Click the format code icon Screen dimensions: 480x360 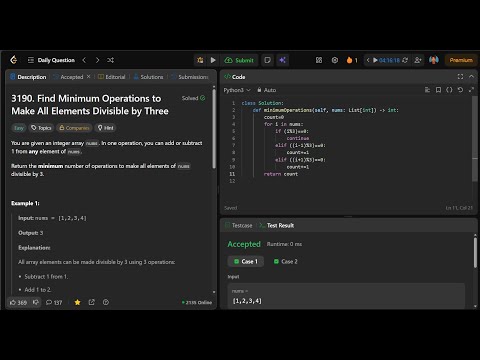(x=427, y=90)
